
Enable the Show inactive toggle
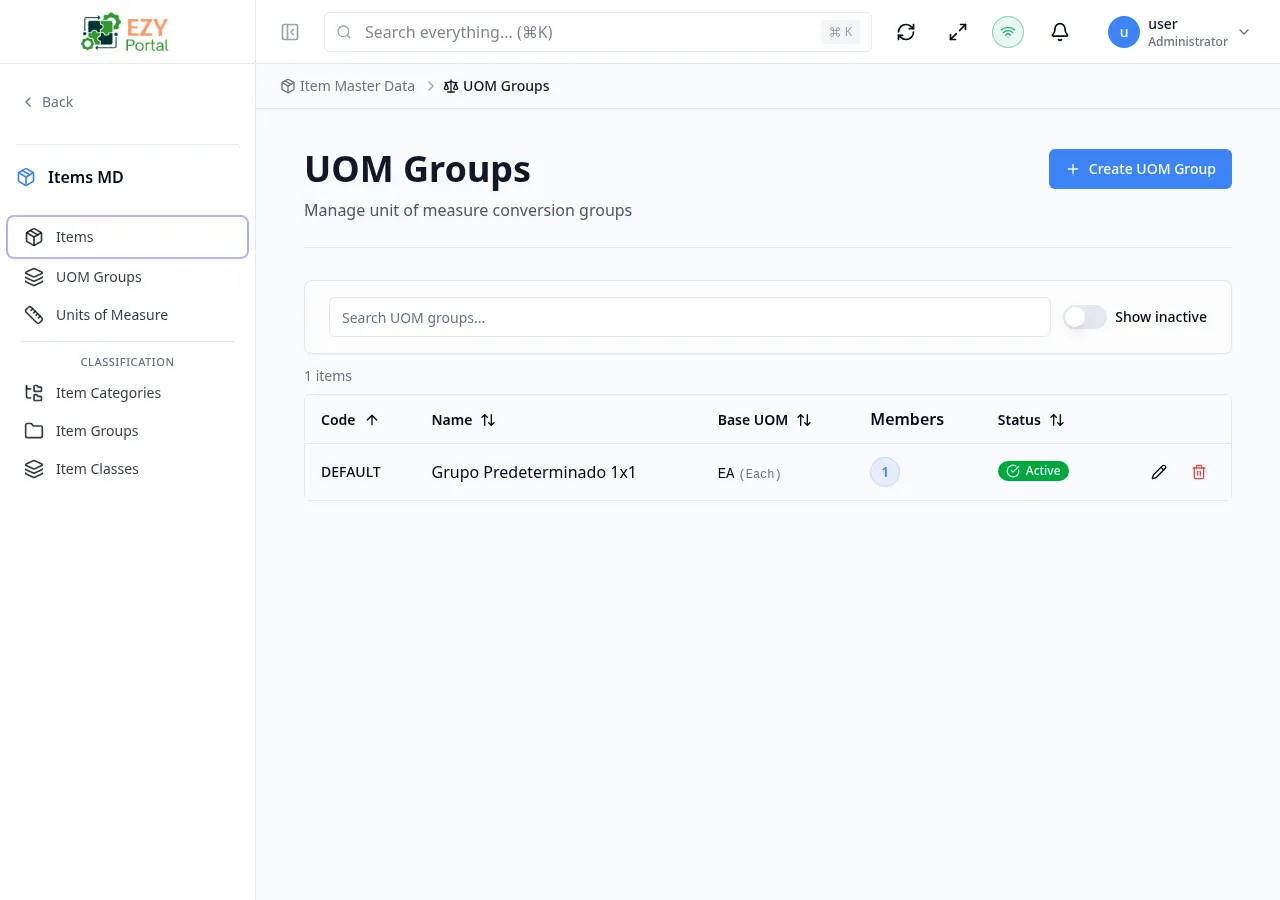point(1084,316)
